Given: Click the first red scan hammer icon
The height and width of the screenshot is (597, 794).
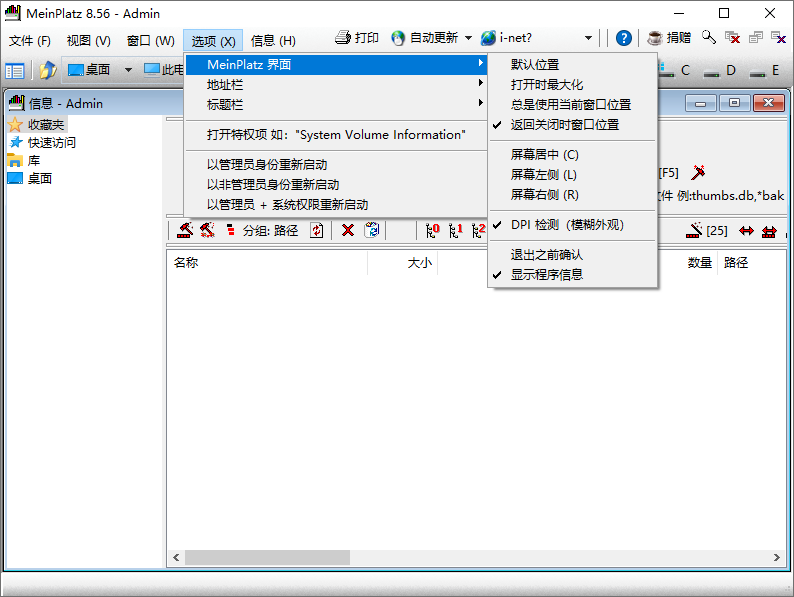Looking at the screenshot, I should [185, 230].
